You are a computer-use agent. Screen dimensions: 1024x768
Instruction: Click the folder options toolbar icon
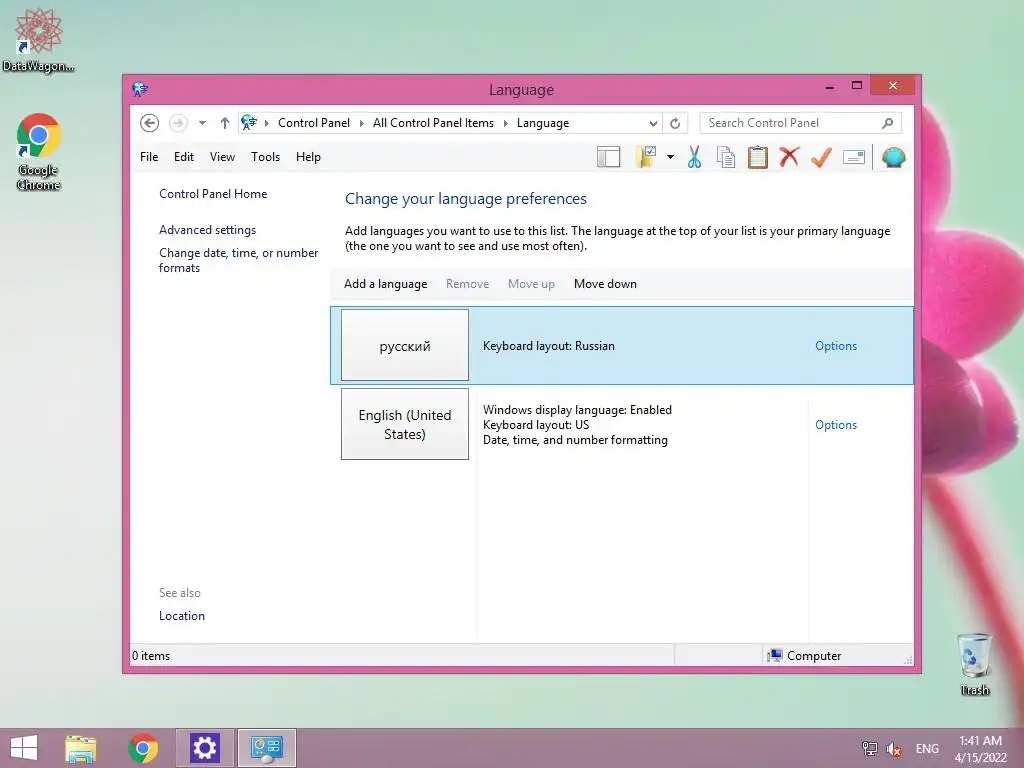(x=646, y=157)
